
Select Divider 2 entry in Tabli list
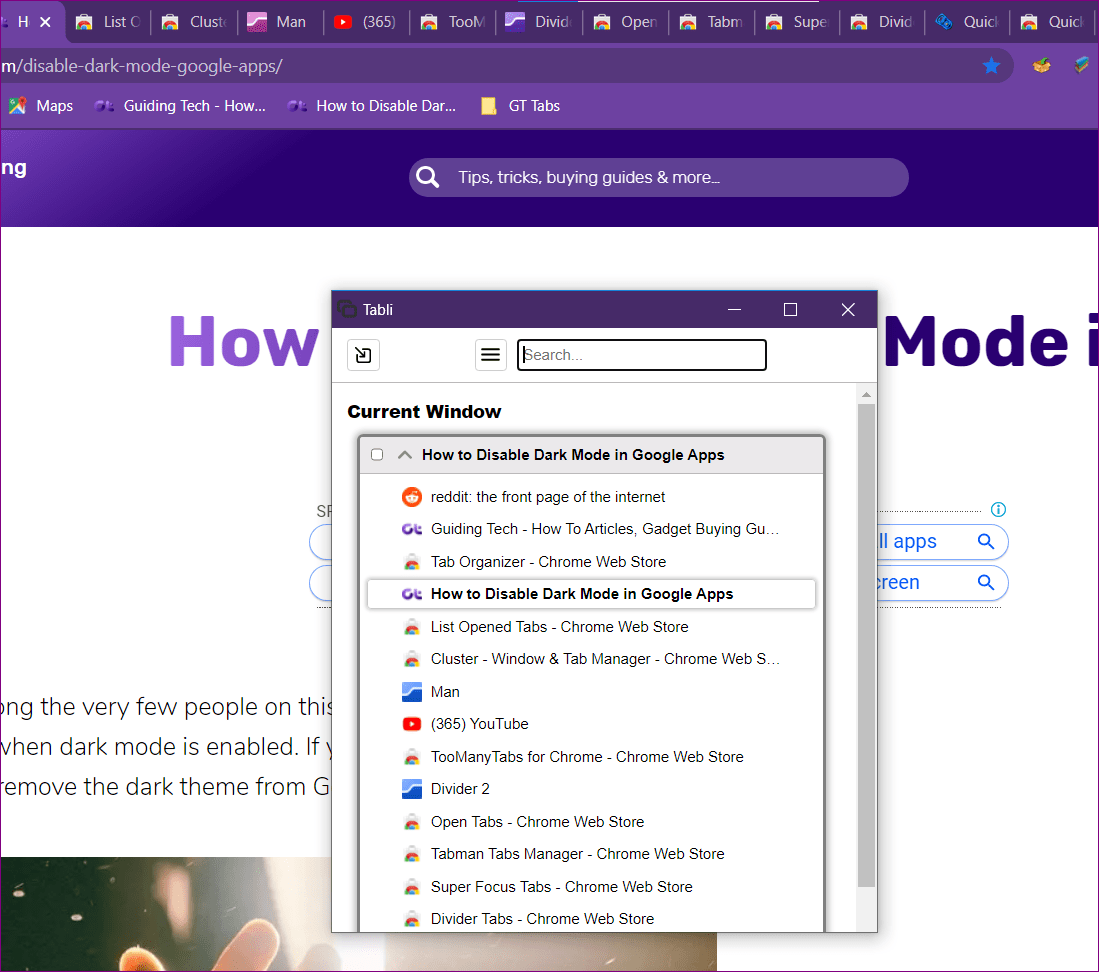(x=460, y=789)
